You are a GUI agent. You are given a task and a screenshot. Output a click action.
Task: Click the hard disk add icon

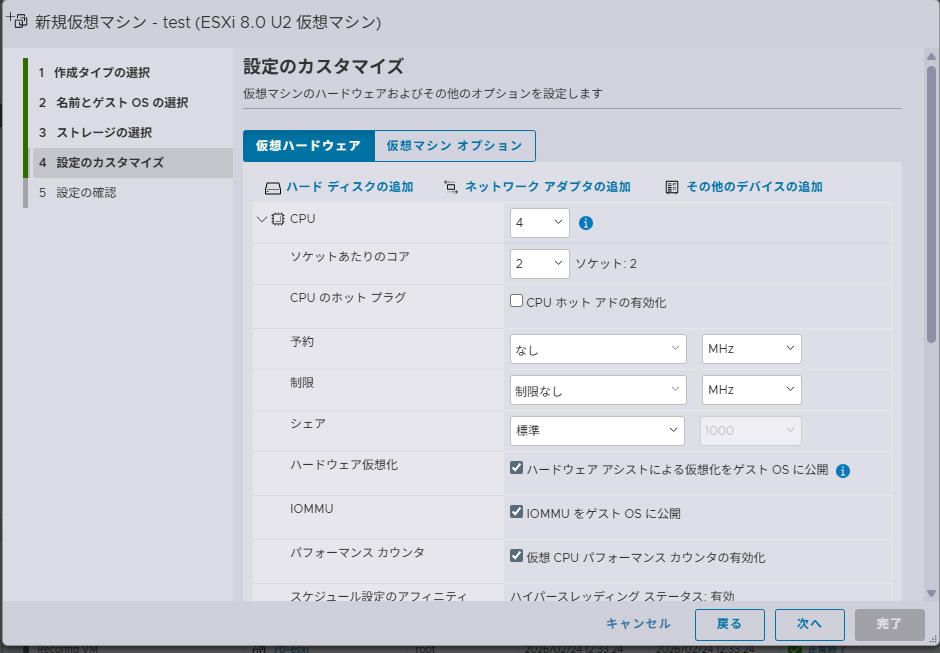[273, 187]
